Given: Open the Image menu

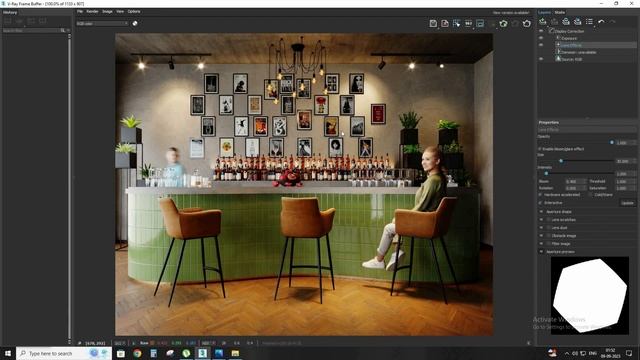Looking at the screenshot, I should (x=107, y=11).
